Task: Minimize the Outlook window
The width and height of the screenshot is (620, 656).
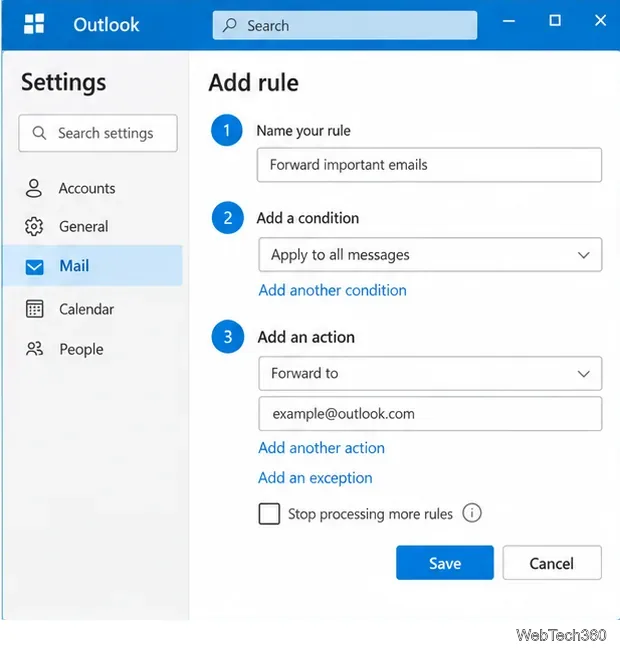Action: (509, 20)
